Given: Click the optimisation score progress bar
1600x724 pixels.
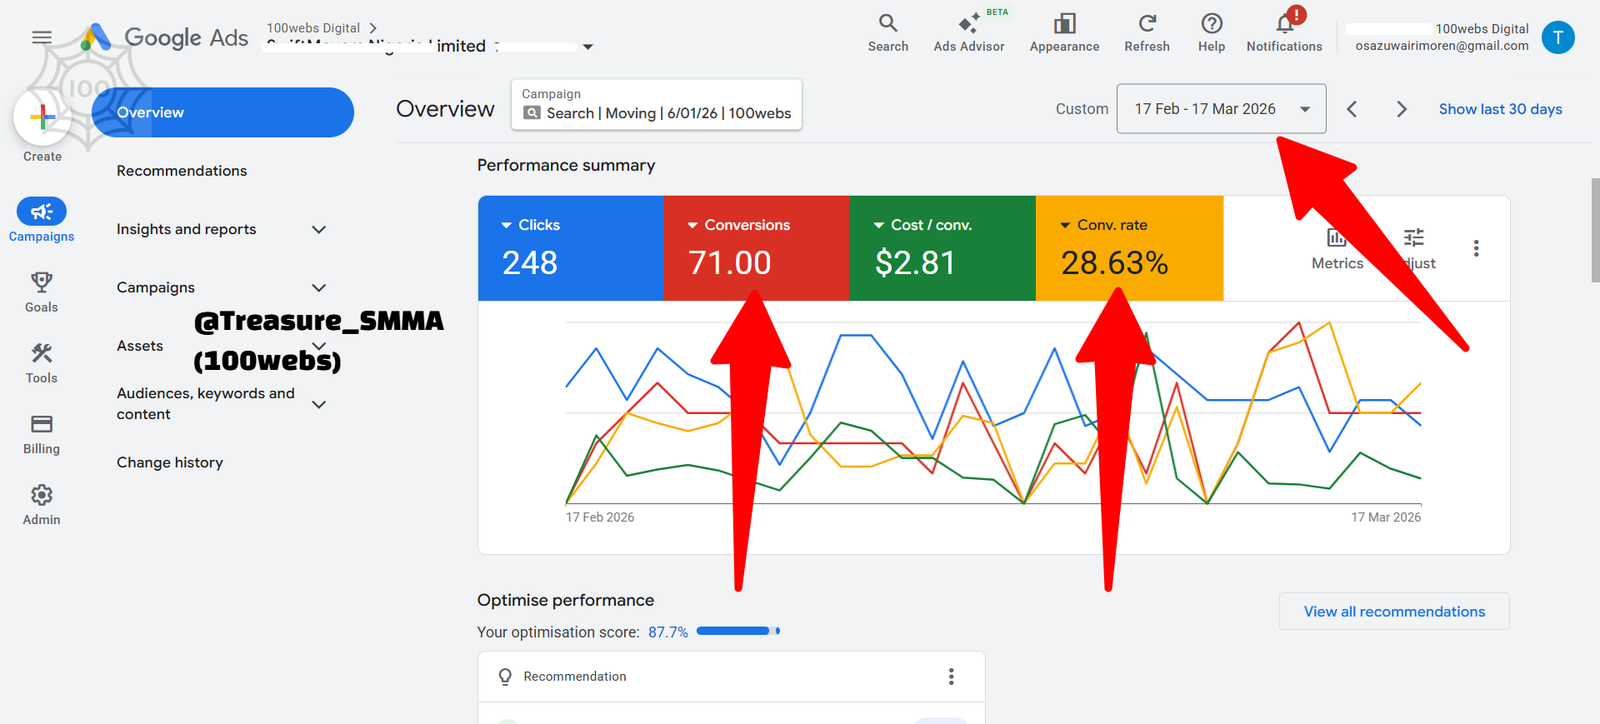Looking at the screenshot, I should [x=738, y=631].
